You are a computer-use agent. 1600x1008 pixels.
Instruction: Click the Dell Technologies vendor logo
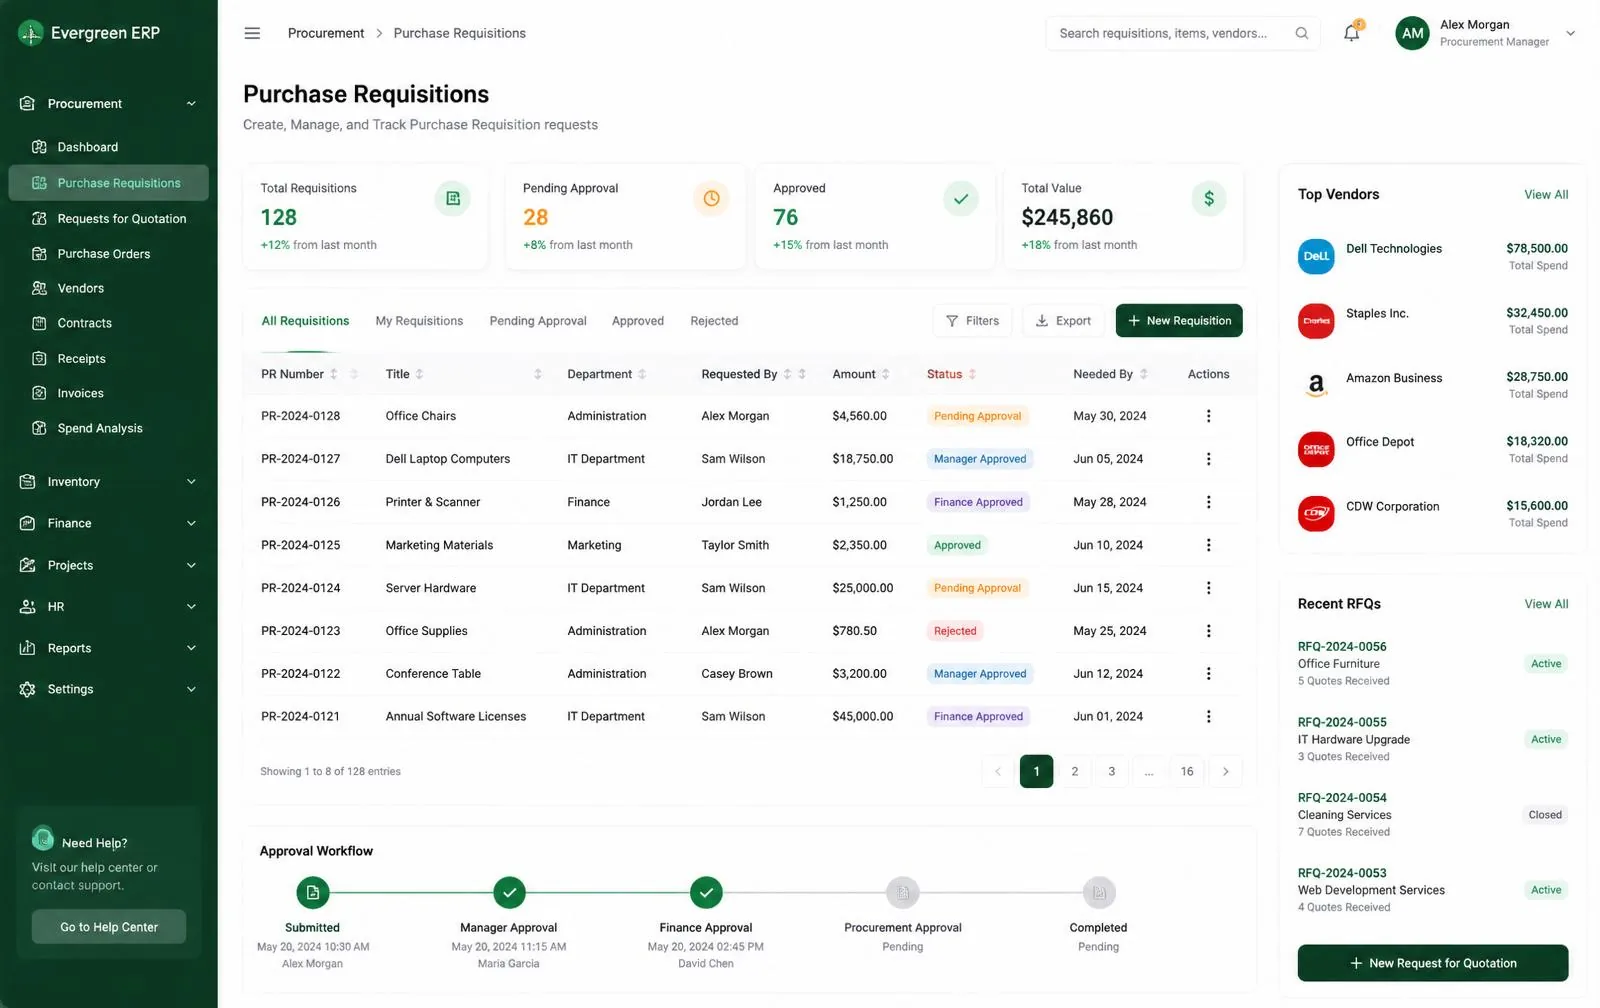click(x=1316, y=257)
